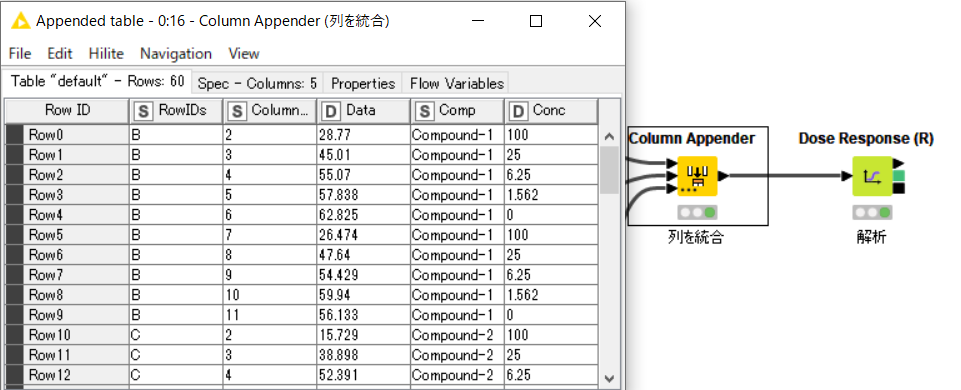Click the black square port on Dose Response

pos(898,188)
